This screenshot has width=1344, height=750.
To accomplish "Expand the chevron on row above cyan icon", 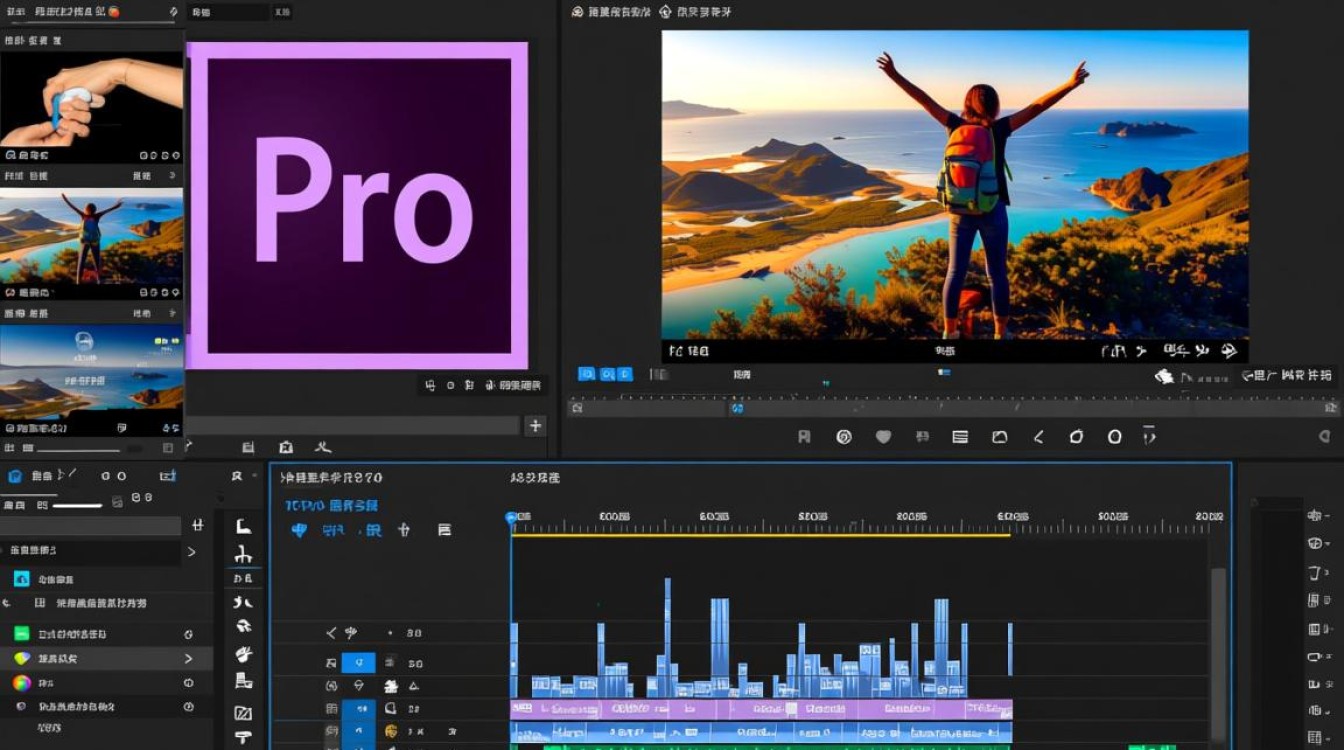I will [191, 552].
